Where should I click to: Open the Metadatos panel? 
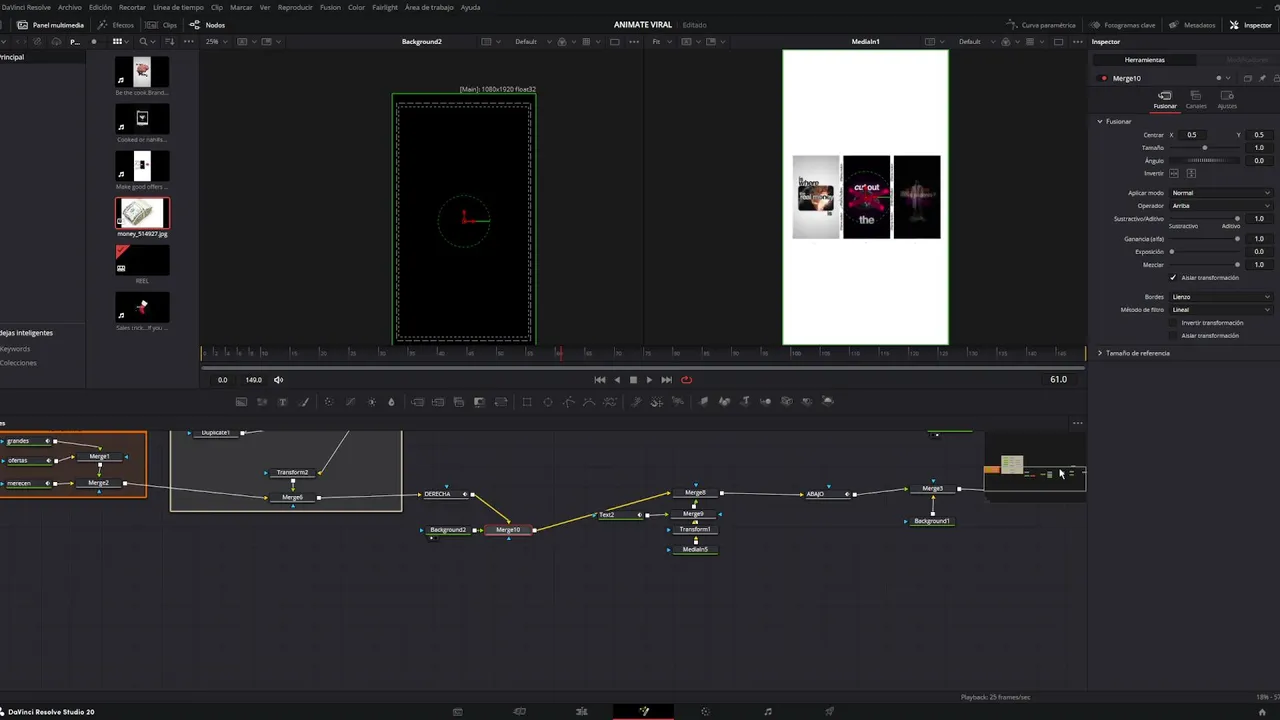1193,25
